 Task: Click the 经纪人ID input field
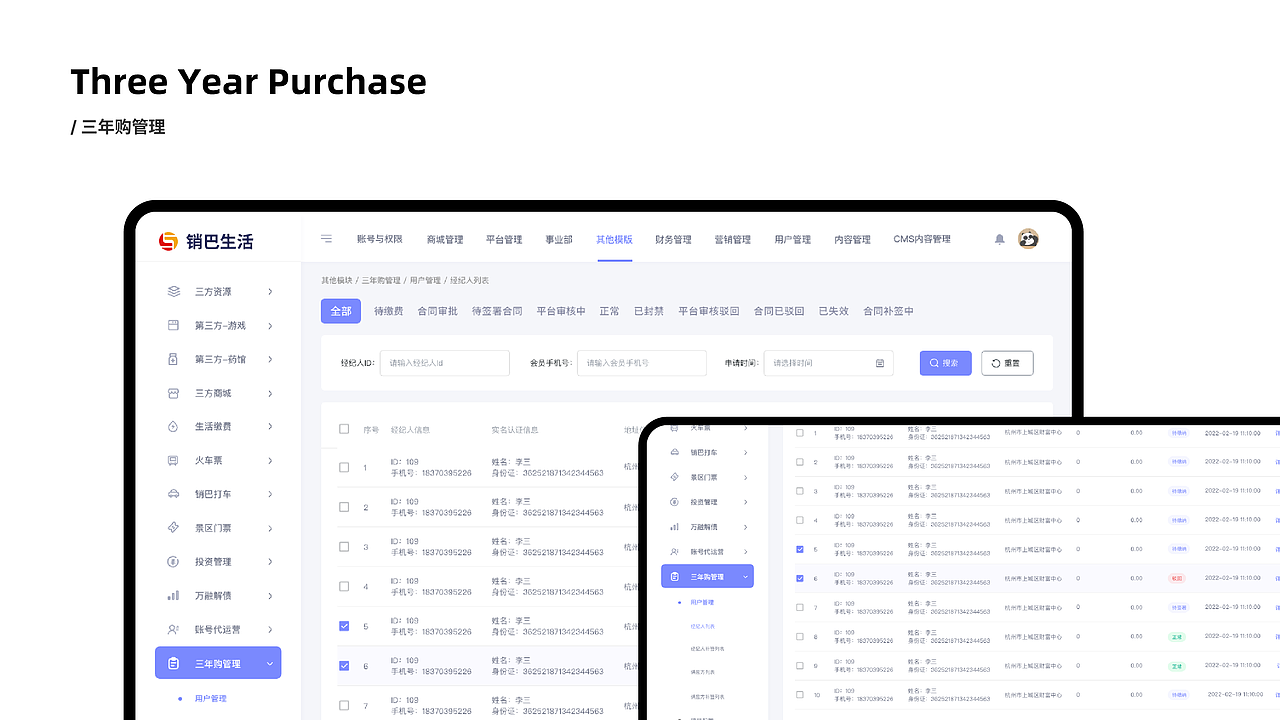coord(445,363)
